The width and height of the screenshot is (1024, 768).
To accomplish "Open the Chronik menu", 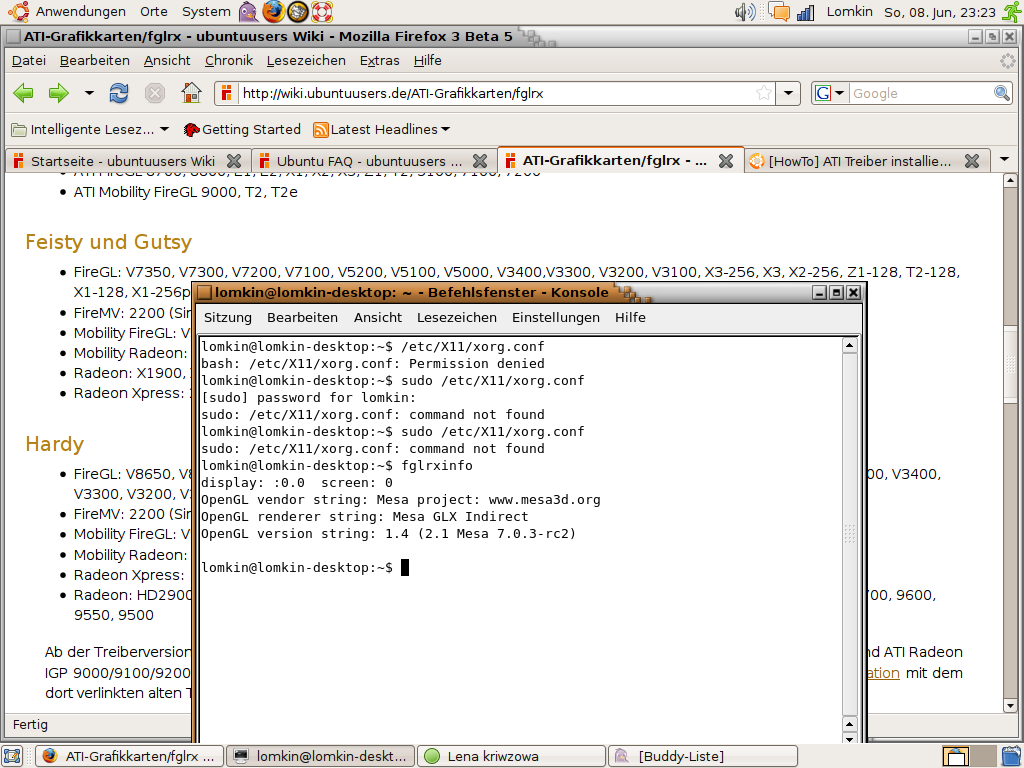I will pos(229,61).
